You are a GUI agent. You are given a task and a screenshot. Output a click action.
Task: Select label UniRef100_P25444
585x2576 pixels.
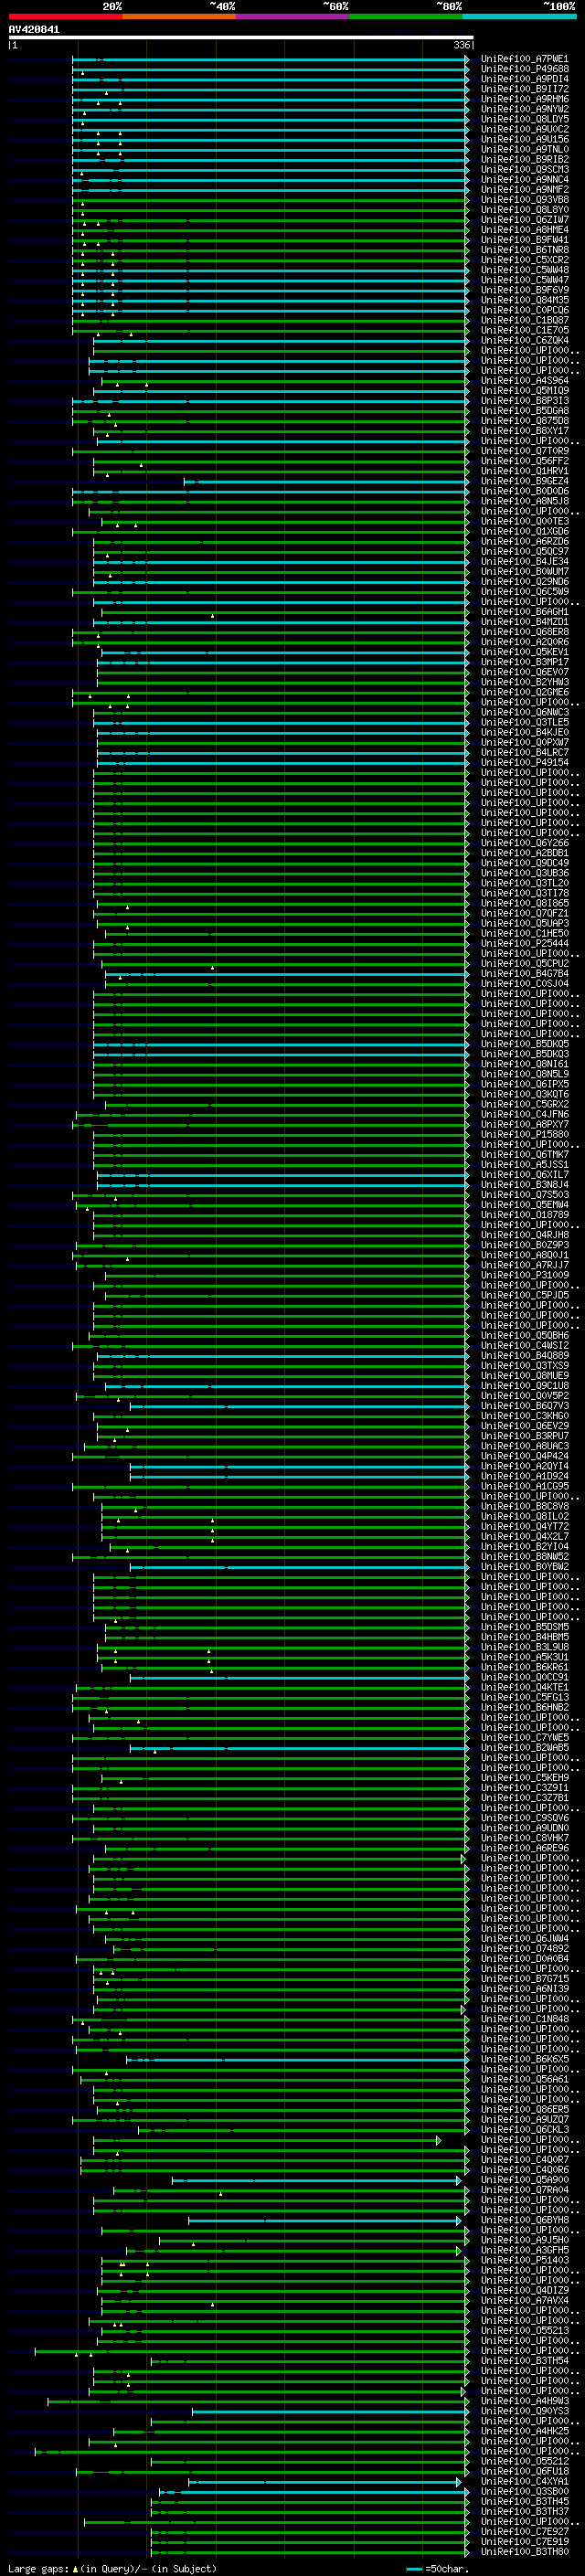click(524, 943)
